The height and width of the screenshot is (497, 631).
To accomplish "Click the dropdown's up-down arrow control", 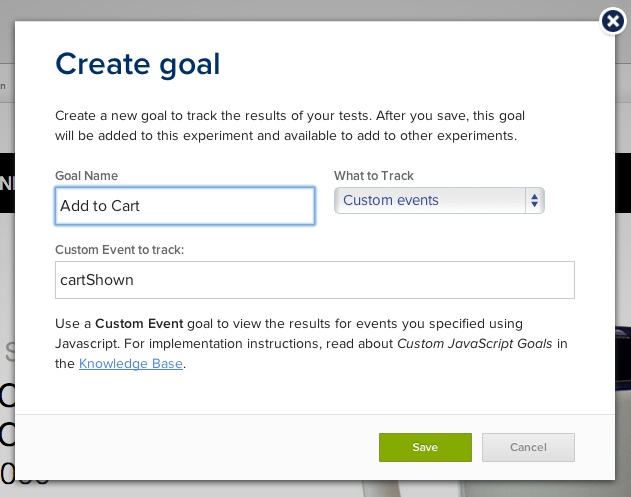I will [x=535, y=201].
